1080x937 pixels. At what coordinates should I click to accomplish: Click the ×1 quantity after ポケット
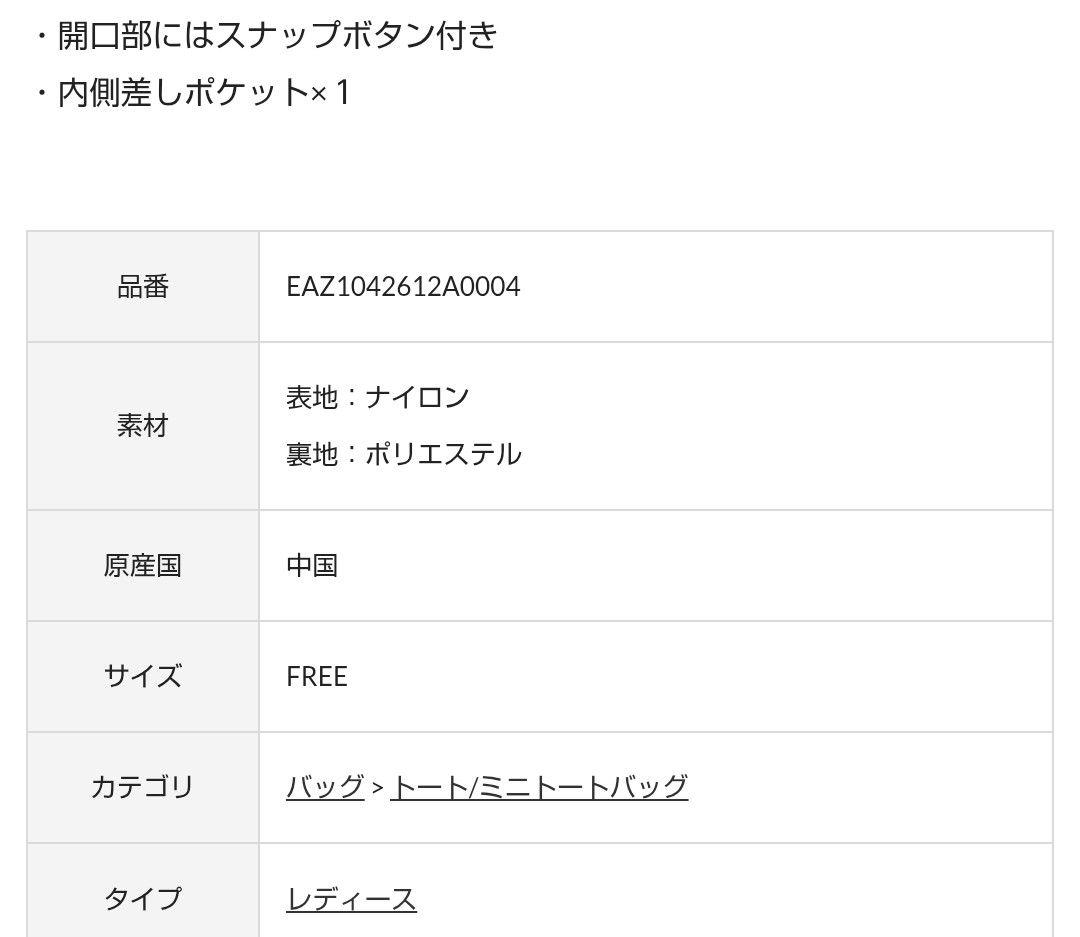click(x=331, y=93)
